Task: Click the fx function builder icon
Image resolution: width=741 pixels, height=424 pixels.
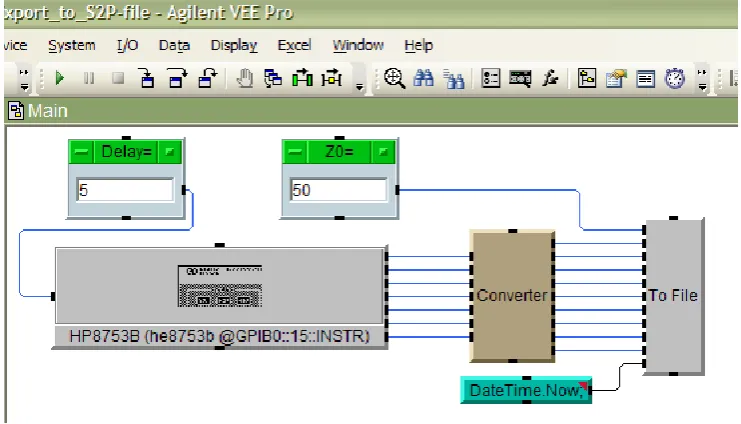Action: [x=550, y=78]
